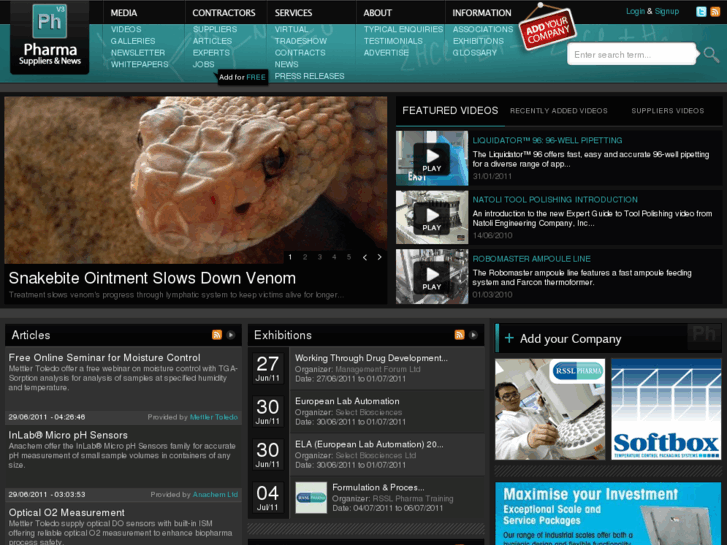
Task: Click the Softbox company thumbnail
Action: pos(666,409)
